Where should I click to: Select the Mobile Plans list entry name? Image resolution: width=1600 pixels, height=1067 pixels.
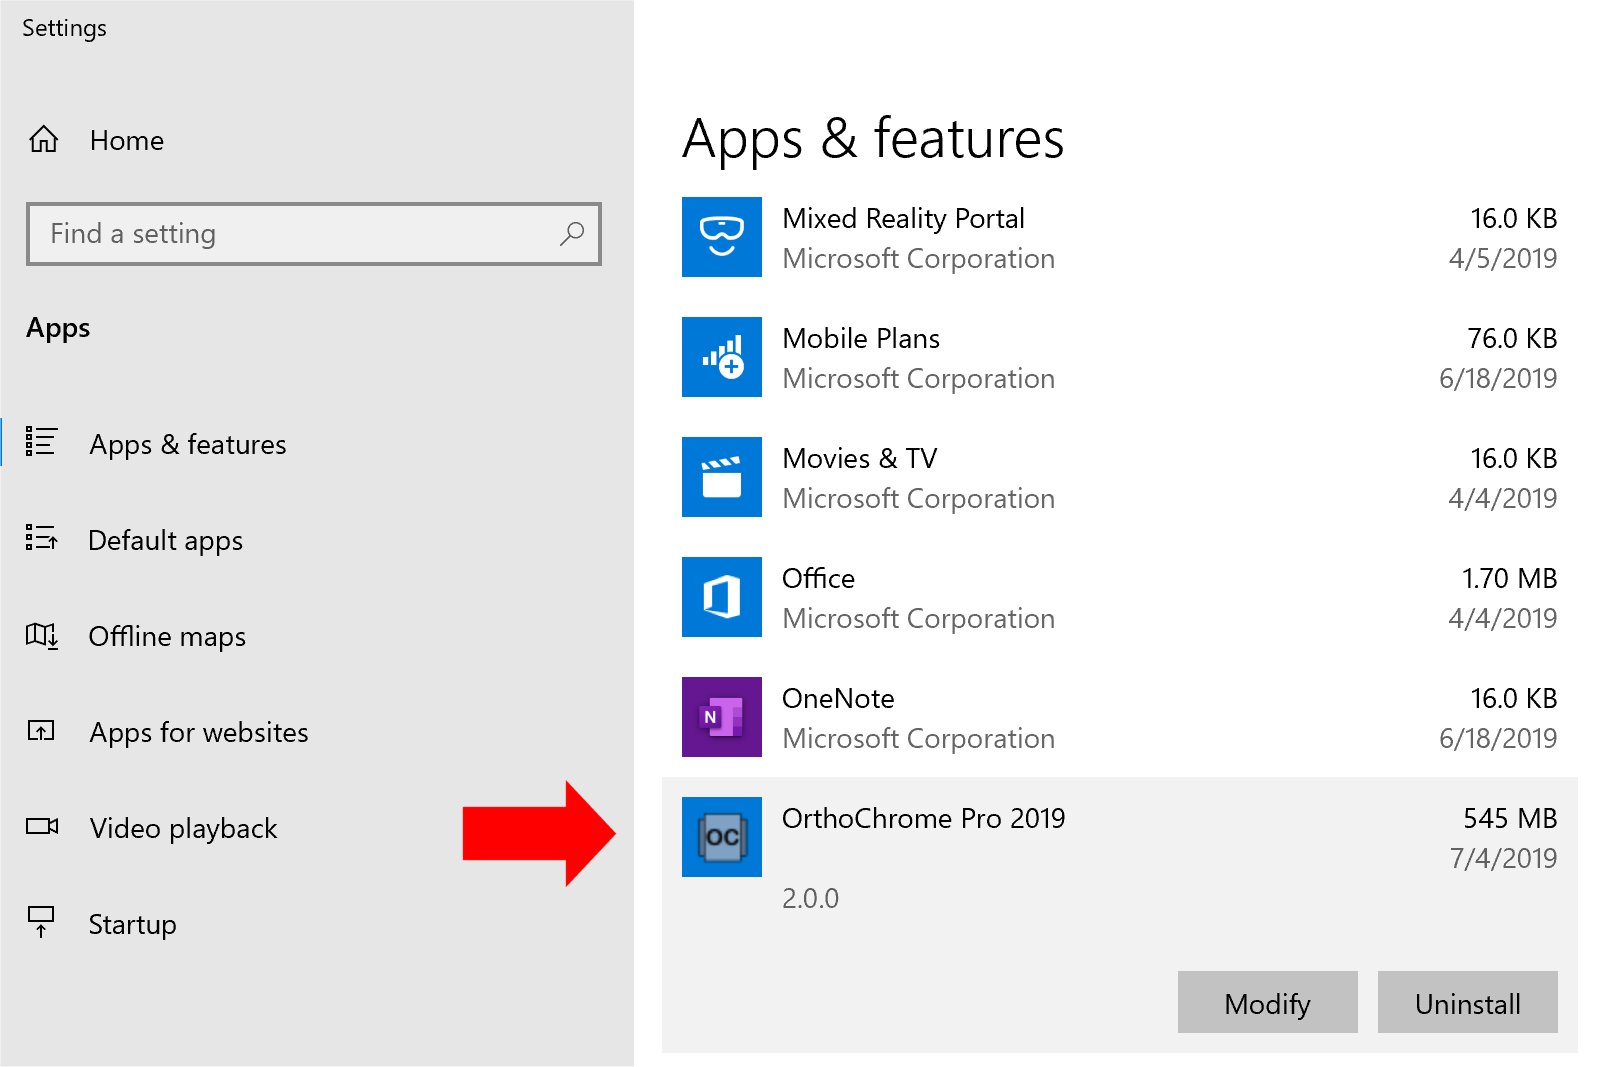pos(860,338)
